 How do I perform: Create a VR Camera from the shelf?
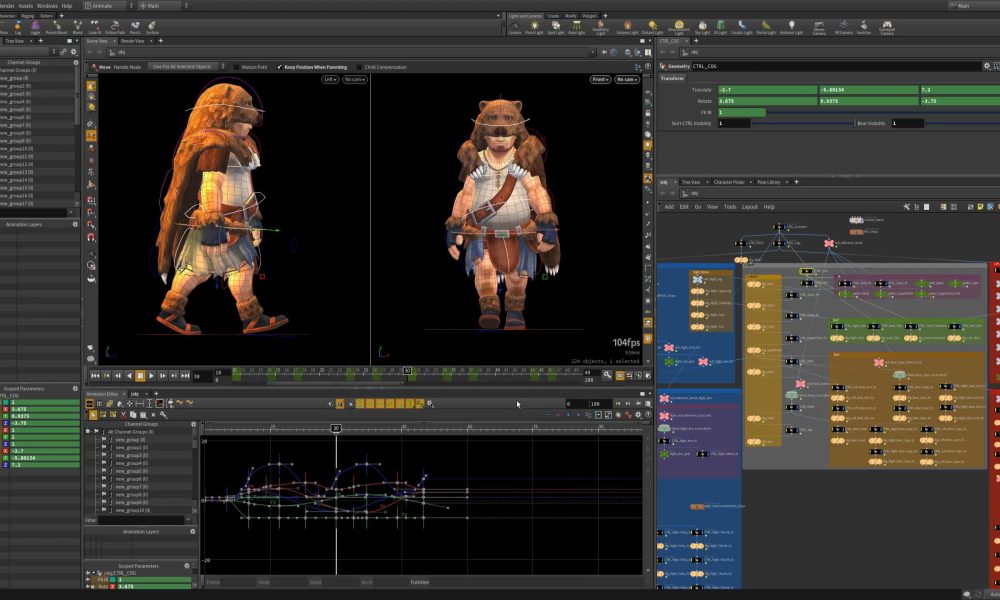[x=844, y=27]
